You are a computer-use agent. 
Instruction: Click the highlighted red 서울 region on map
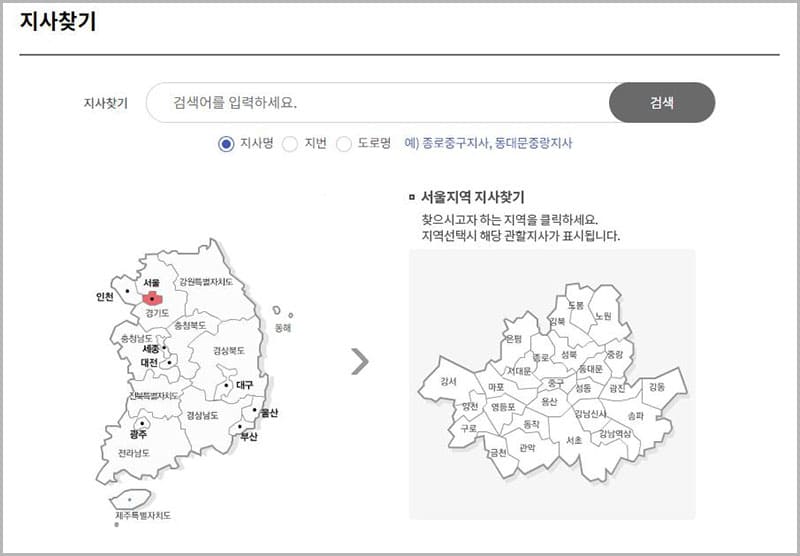152,298
